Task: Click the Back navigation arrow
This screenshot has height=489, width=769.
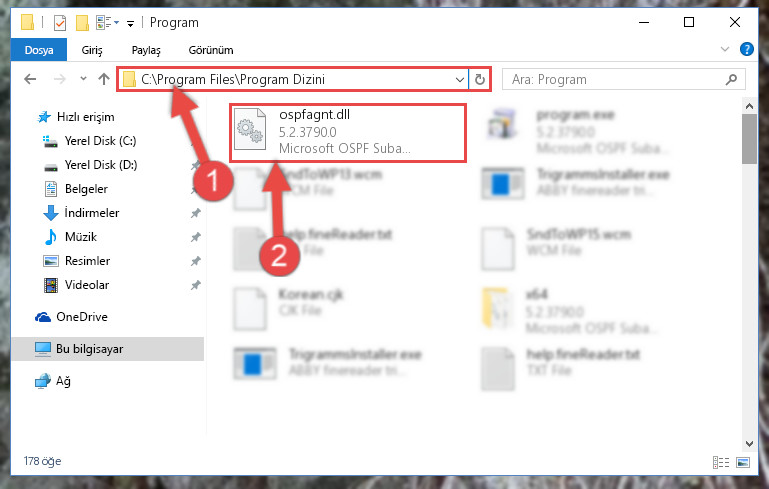Action: tap(30, 79)
